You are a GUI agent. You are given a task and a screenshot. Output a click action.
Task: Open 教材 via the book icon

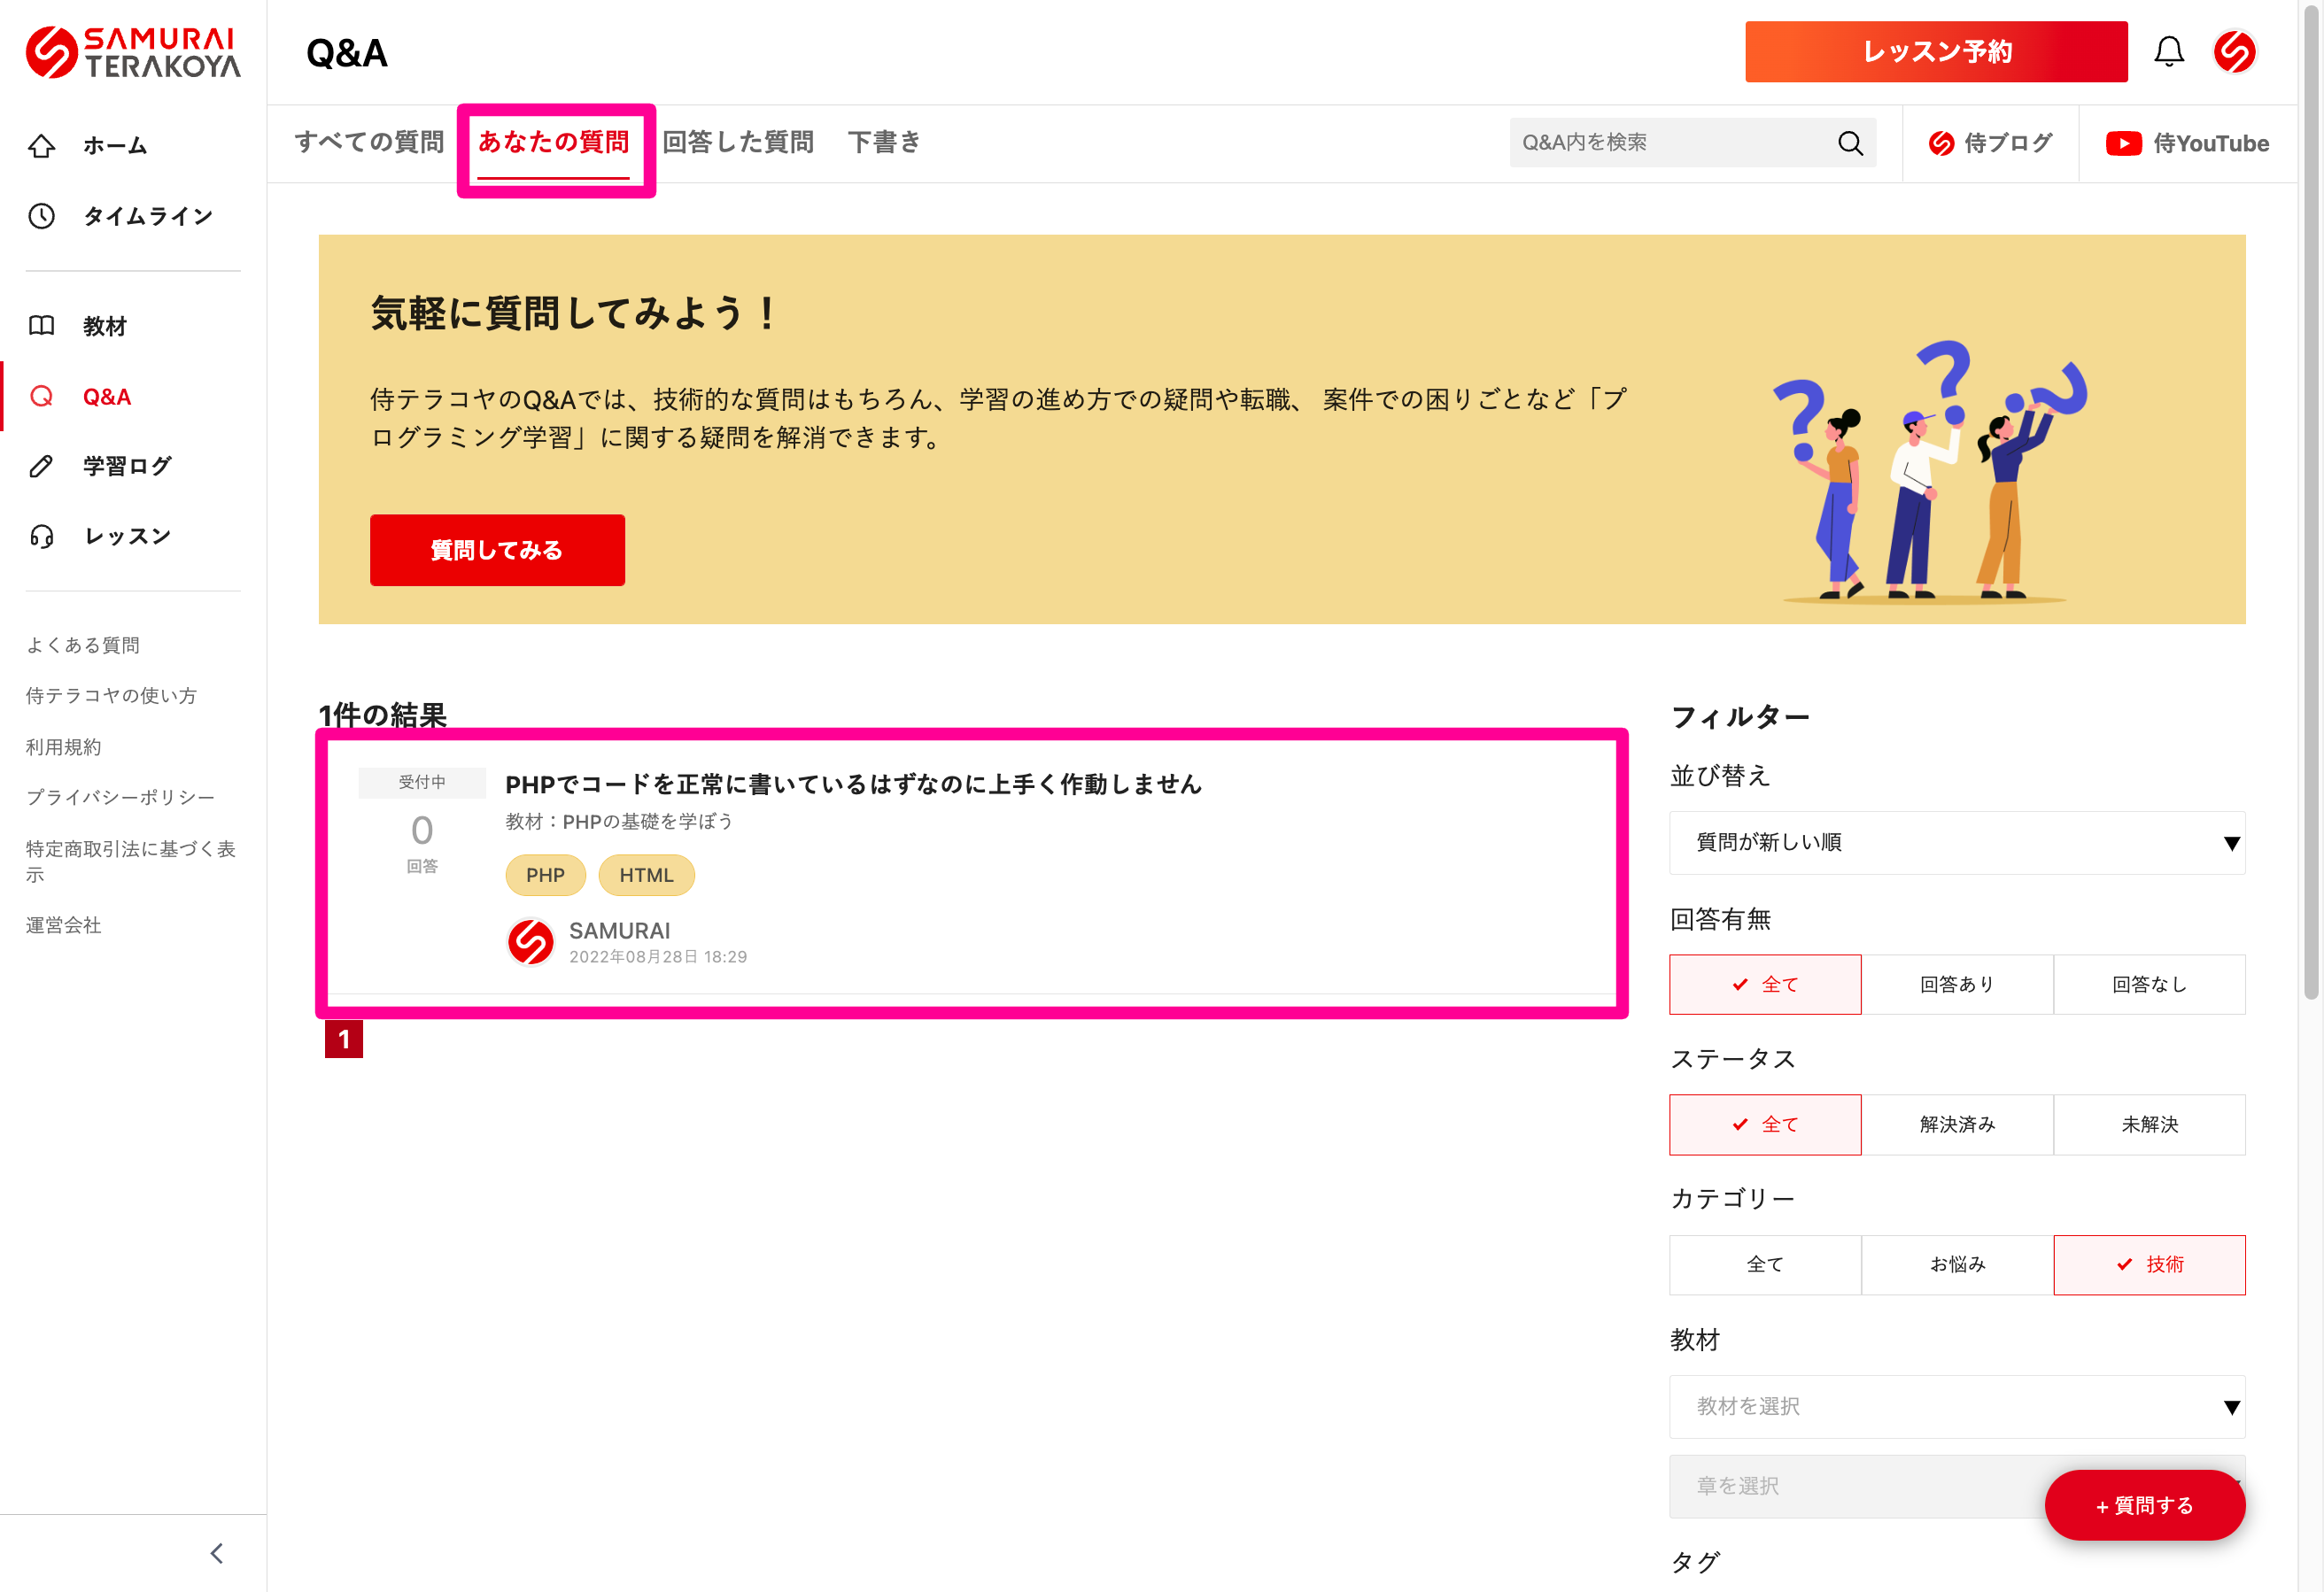tap(42, 326)
